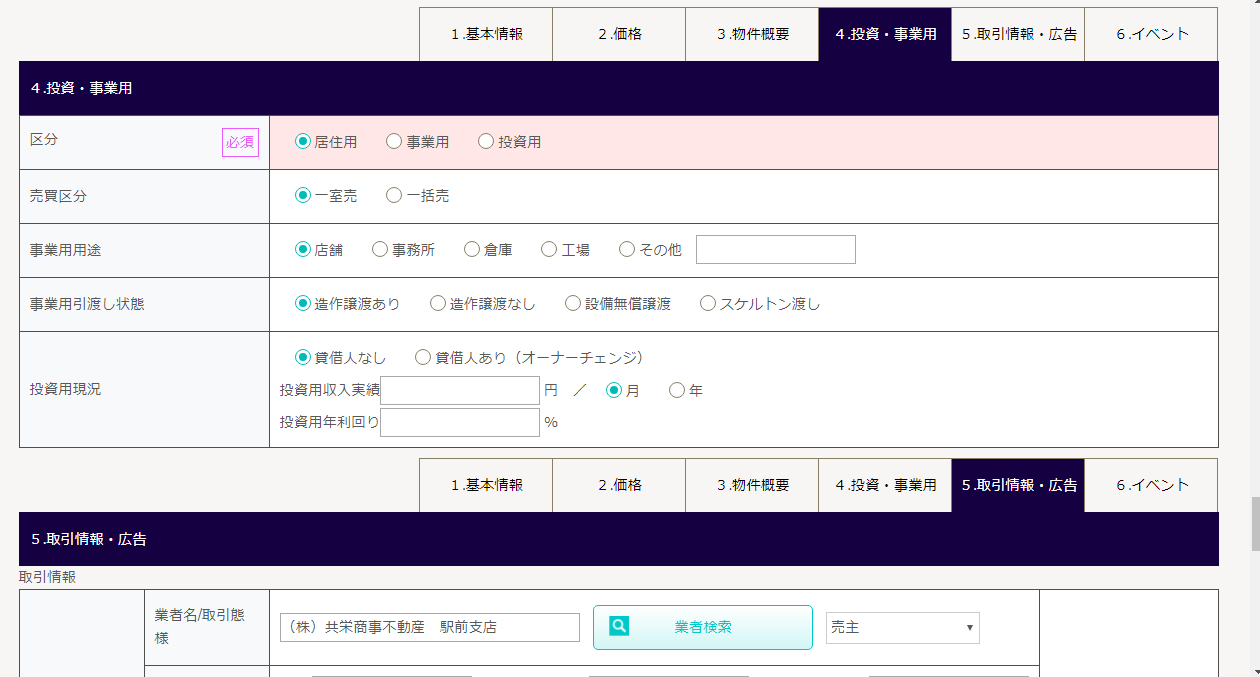Switch income period to 年
1260x677 pixels.
click(x=677, y=391)
